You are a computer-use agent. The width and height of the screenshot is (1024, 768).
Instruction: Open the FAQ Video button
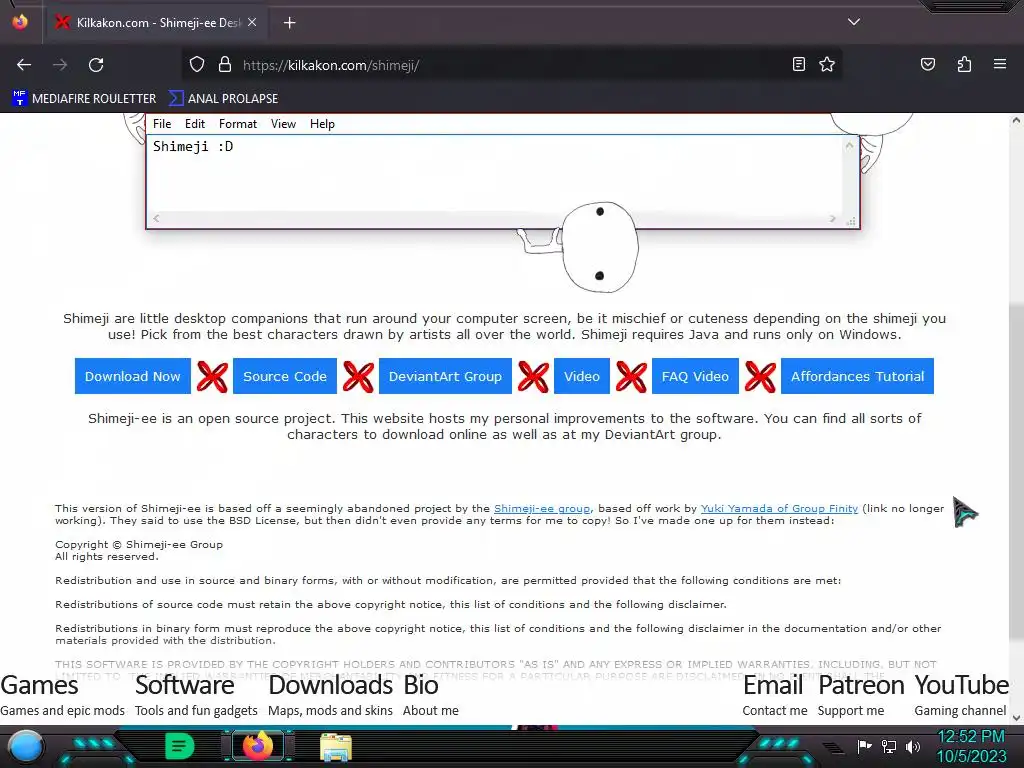695,376
